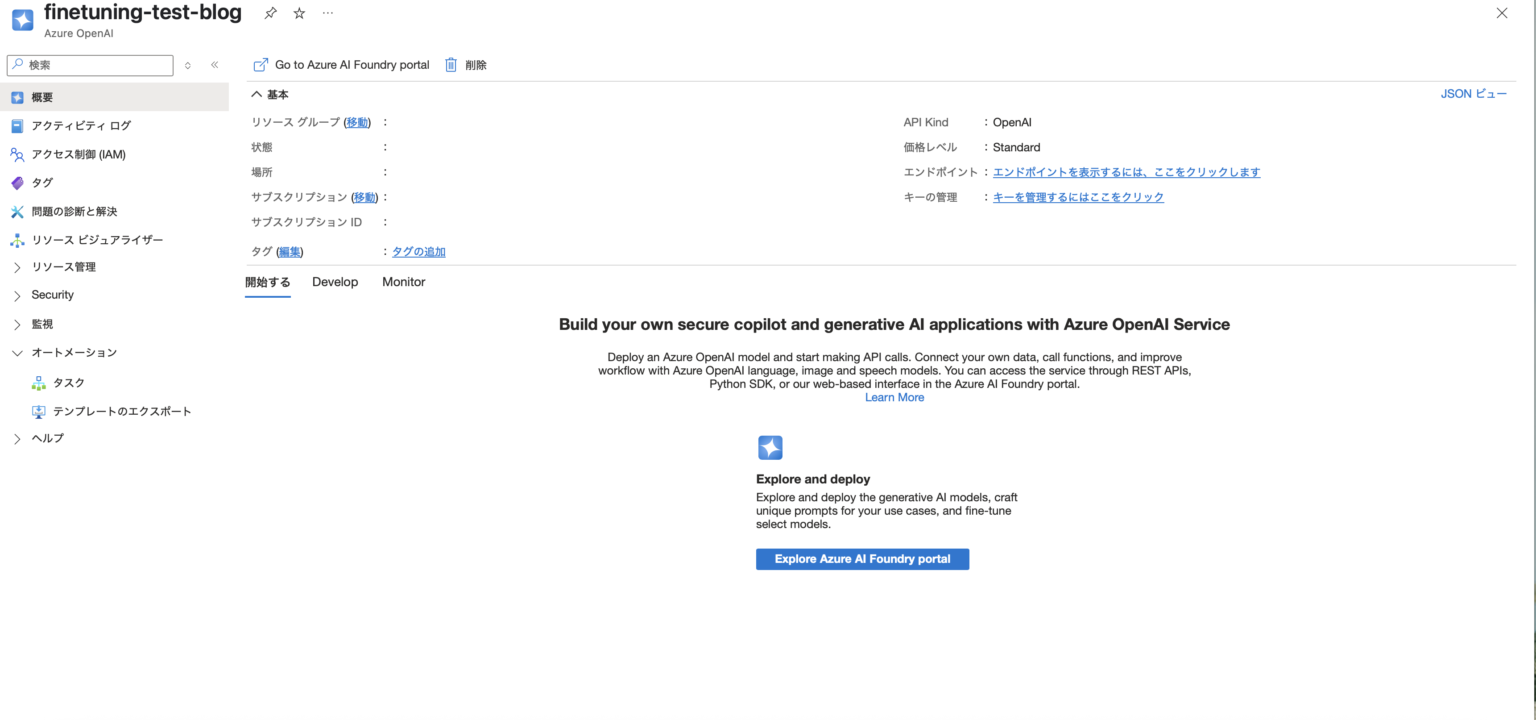Add this resource to favorites
Image resolution: width=1536 pixels, height=720 pixels.
[298, 13]
